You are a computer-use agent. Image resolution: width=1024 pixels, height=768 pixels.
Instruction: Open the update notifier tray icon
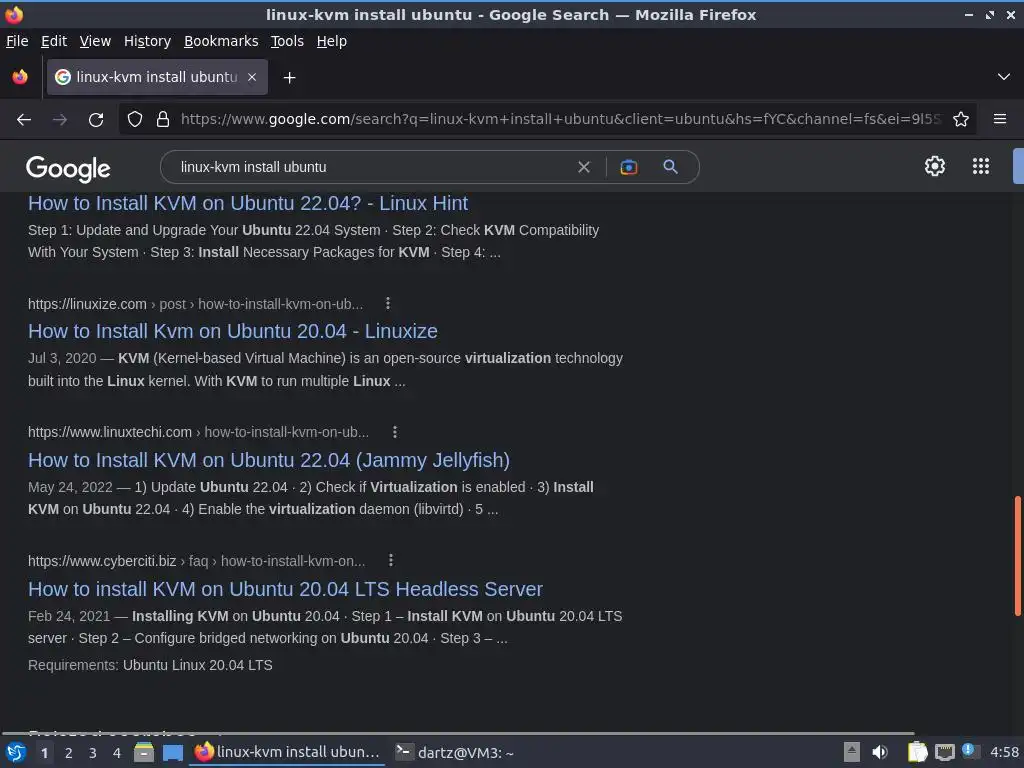pyautogui.click(x=970, y=752)
